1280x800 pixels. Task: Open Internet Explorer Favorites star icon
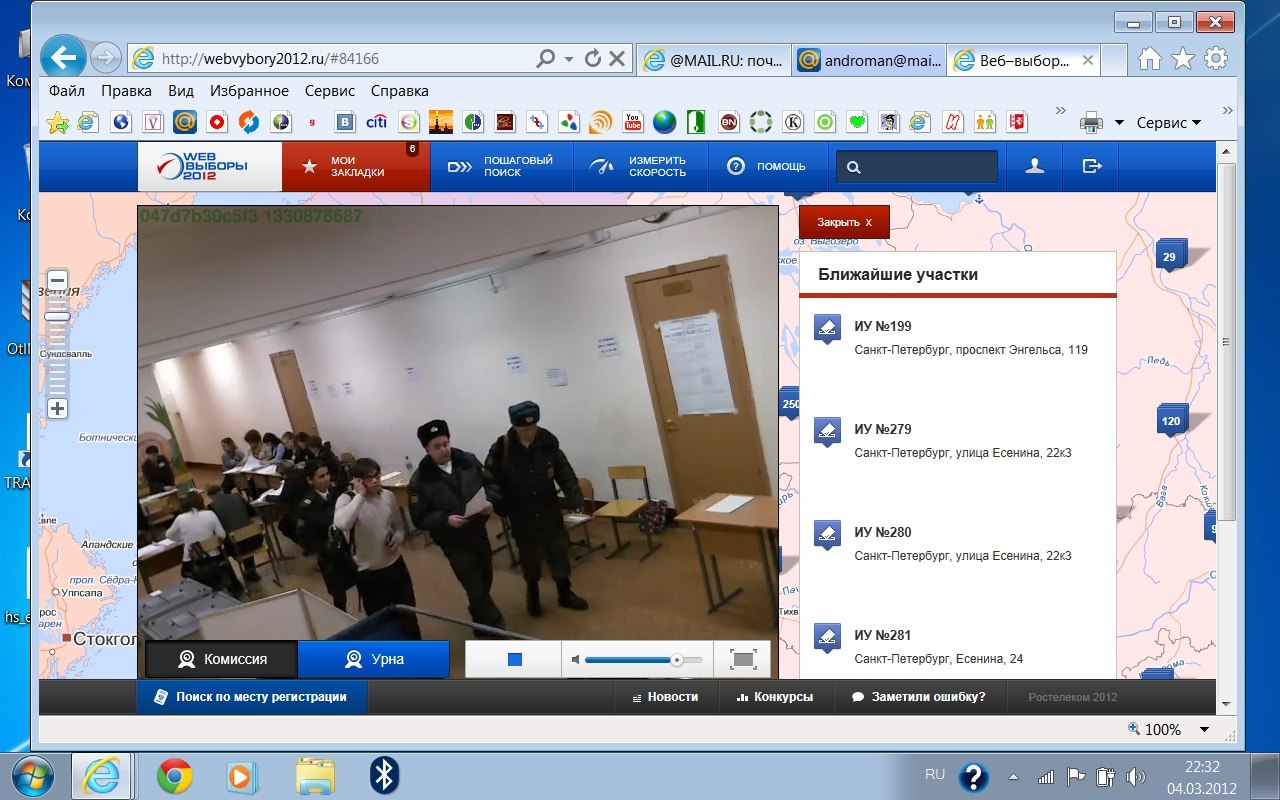coord(1183,59)
